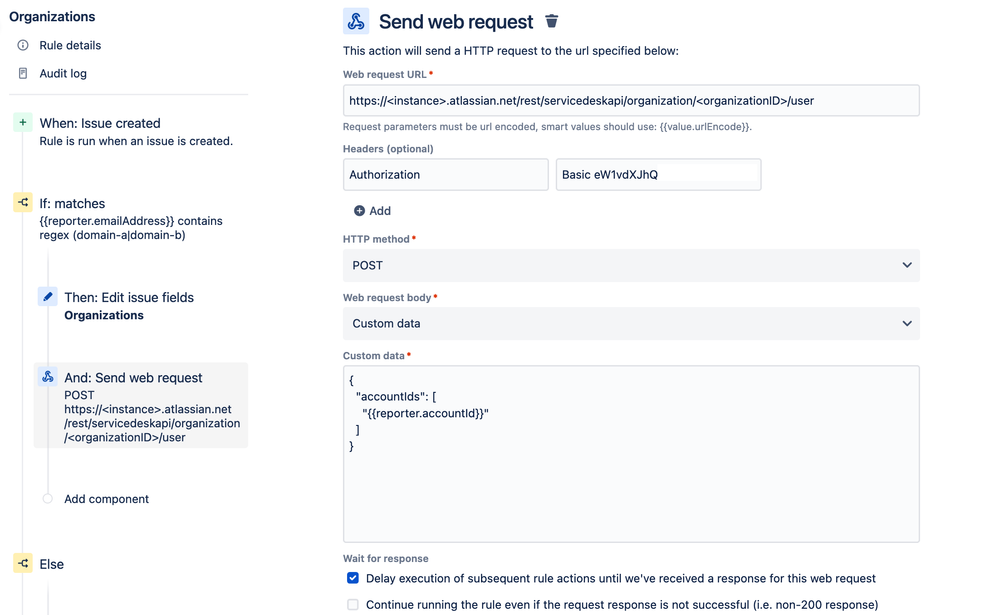The width and height of the screenshot is (999, 615).
Task: Click the web request icon in rule tree
Action: tap(48, 377)
